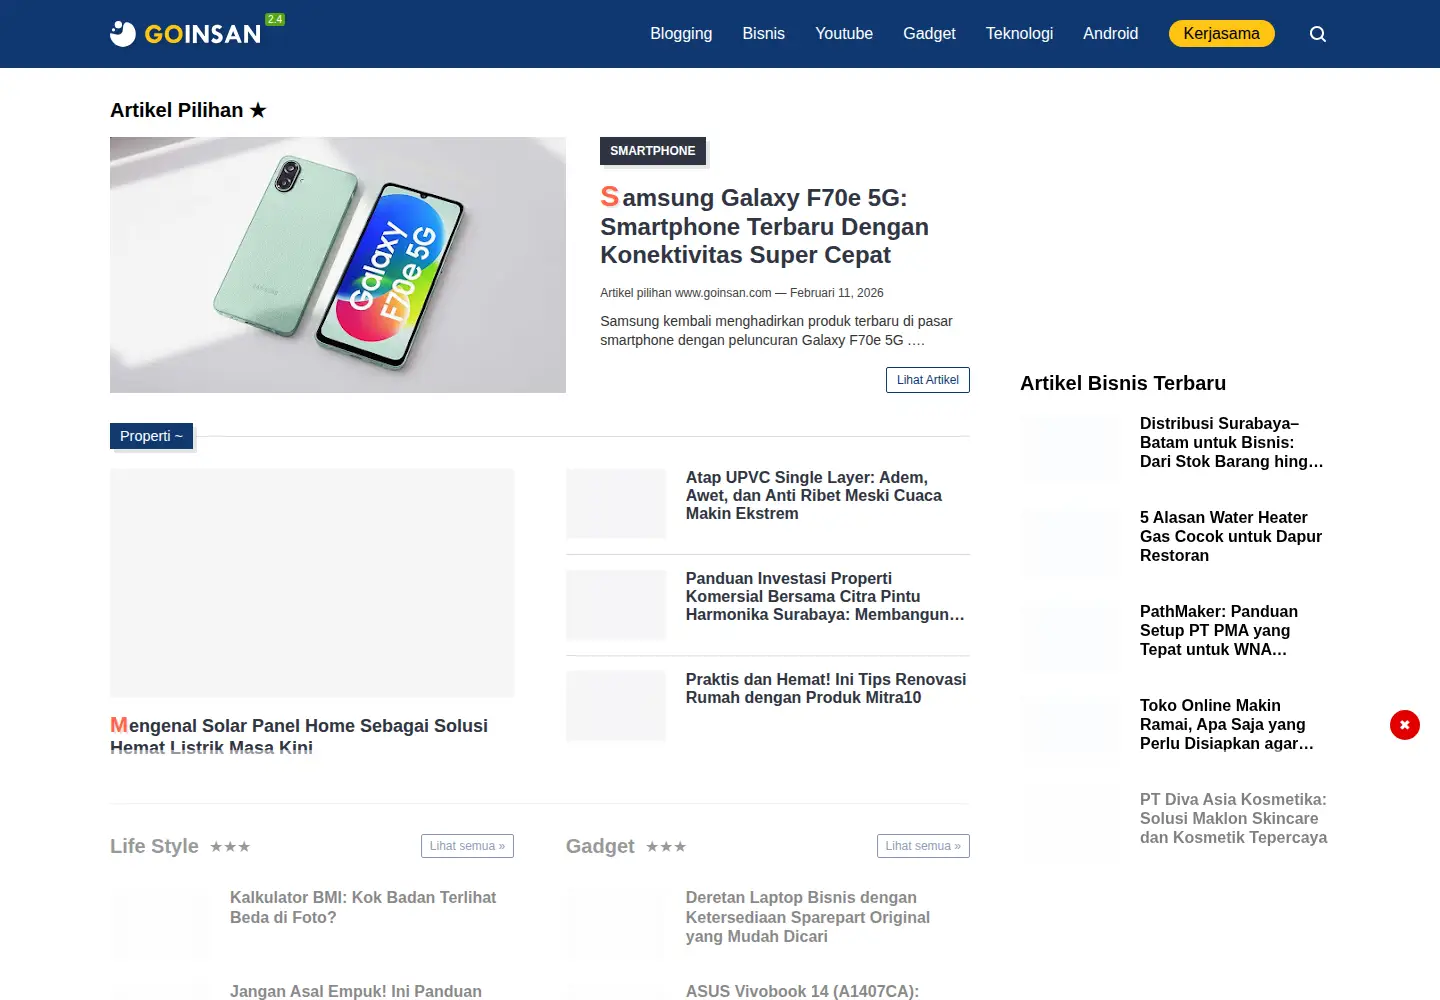The width and height of the screenshot is (1440, 1000).
Task: Open Distribusi Surabaya–Batam untuk Bisnis article
Action: 1231,442
